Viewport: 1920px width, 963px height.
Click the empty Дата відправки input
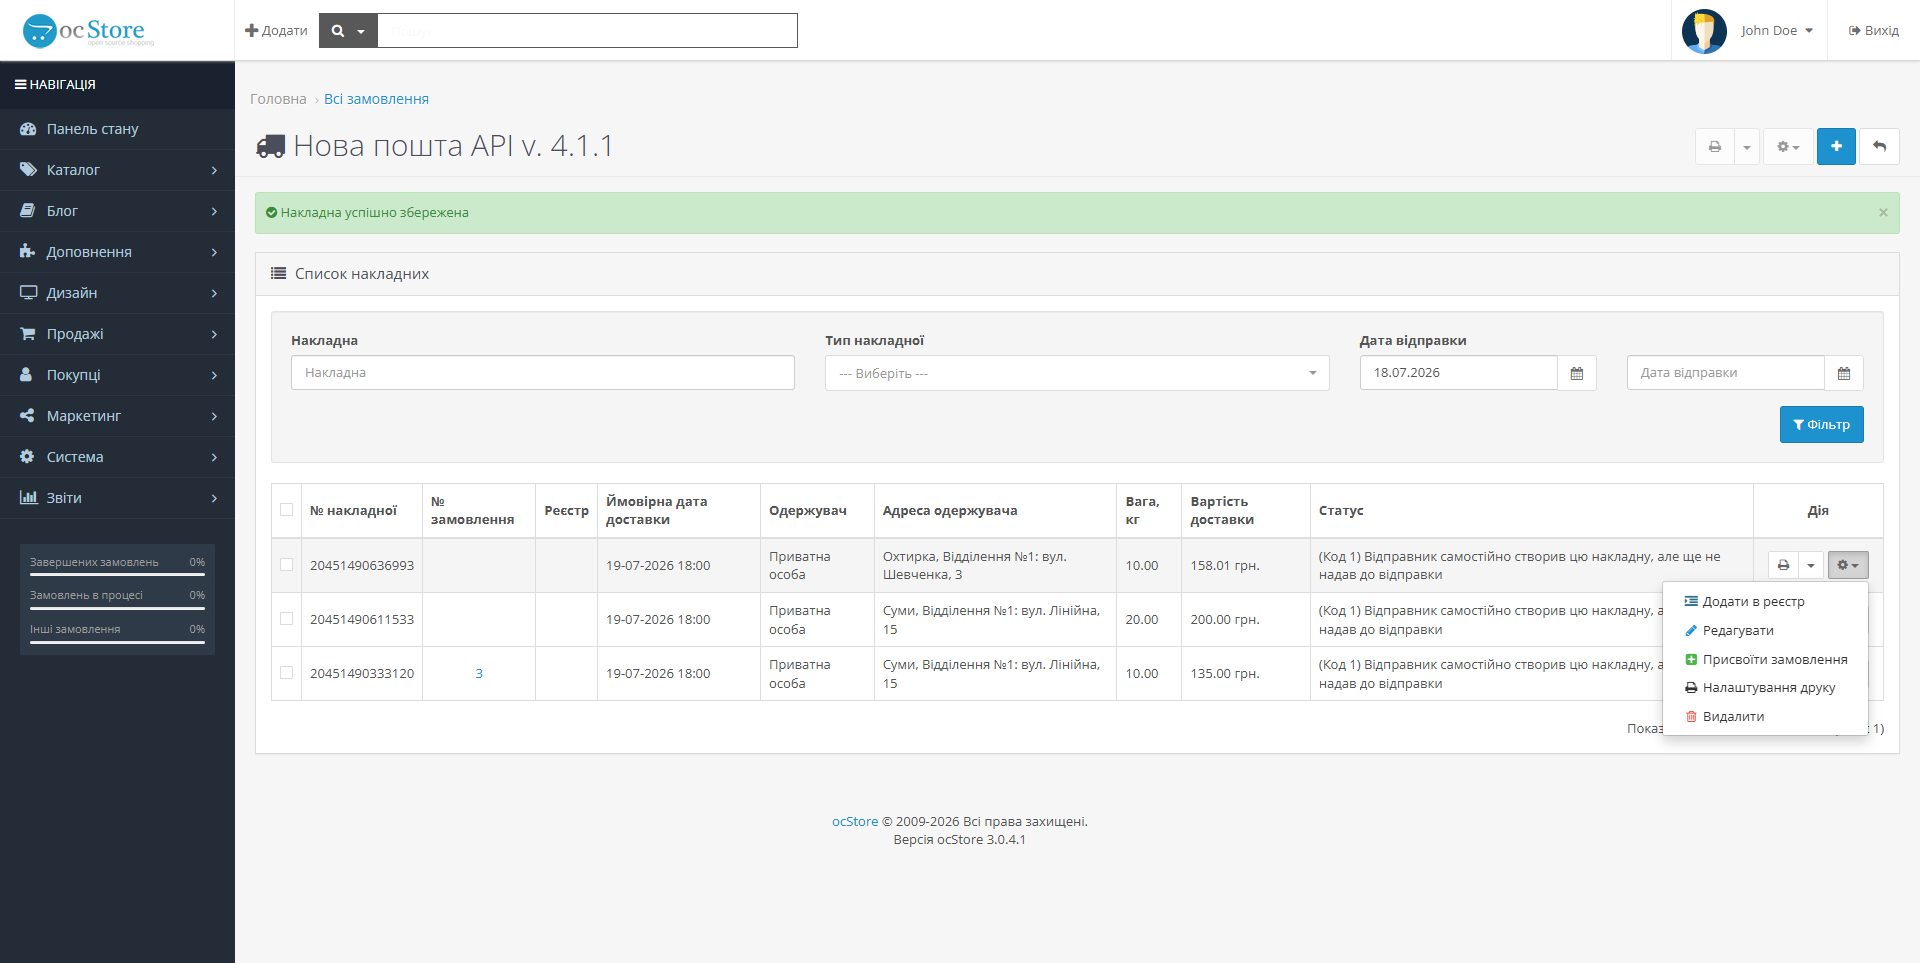[x=1725, y=373]
